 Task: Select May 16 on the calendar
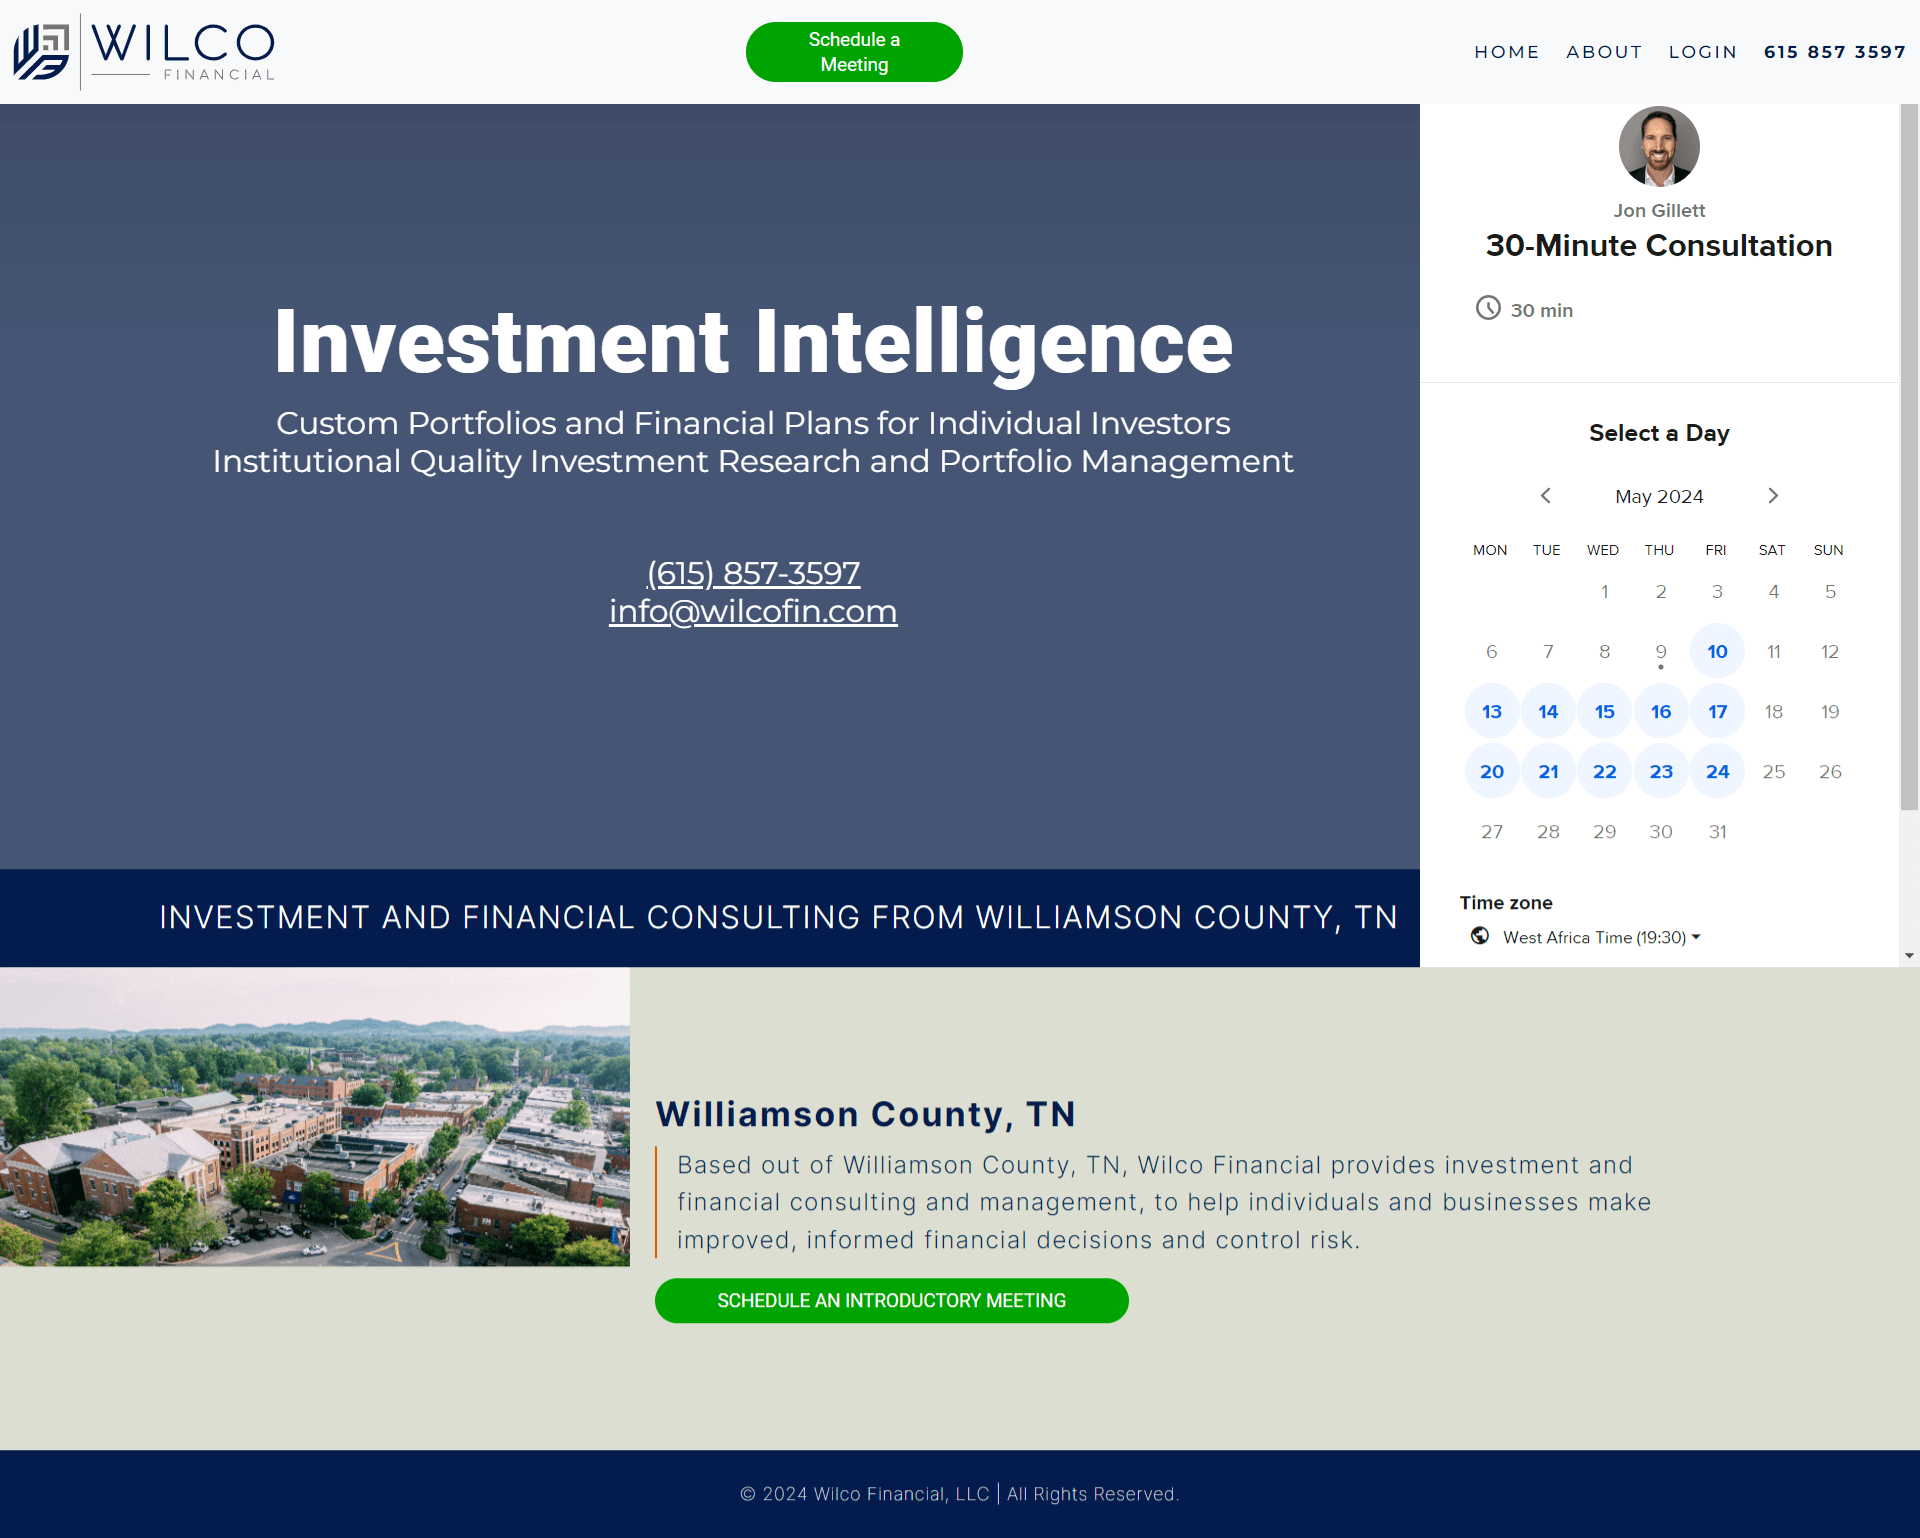1661,712
